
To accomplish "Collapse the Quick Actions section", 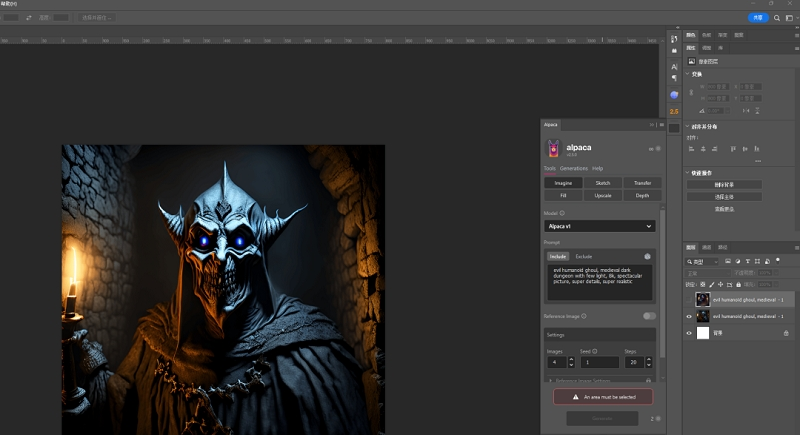I will (x=687, y=173).
